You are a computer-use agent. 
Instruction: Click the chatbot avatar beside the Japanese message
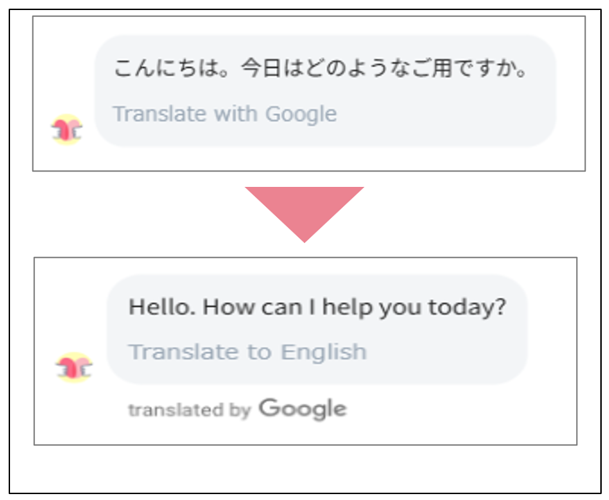(x=67, y=129)
